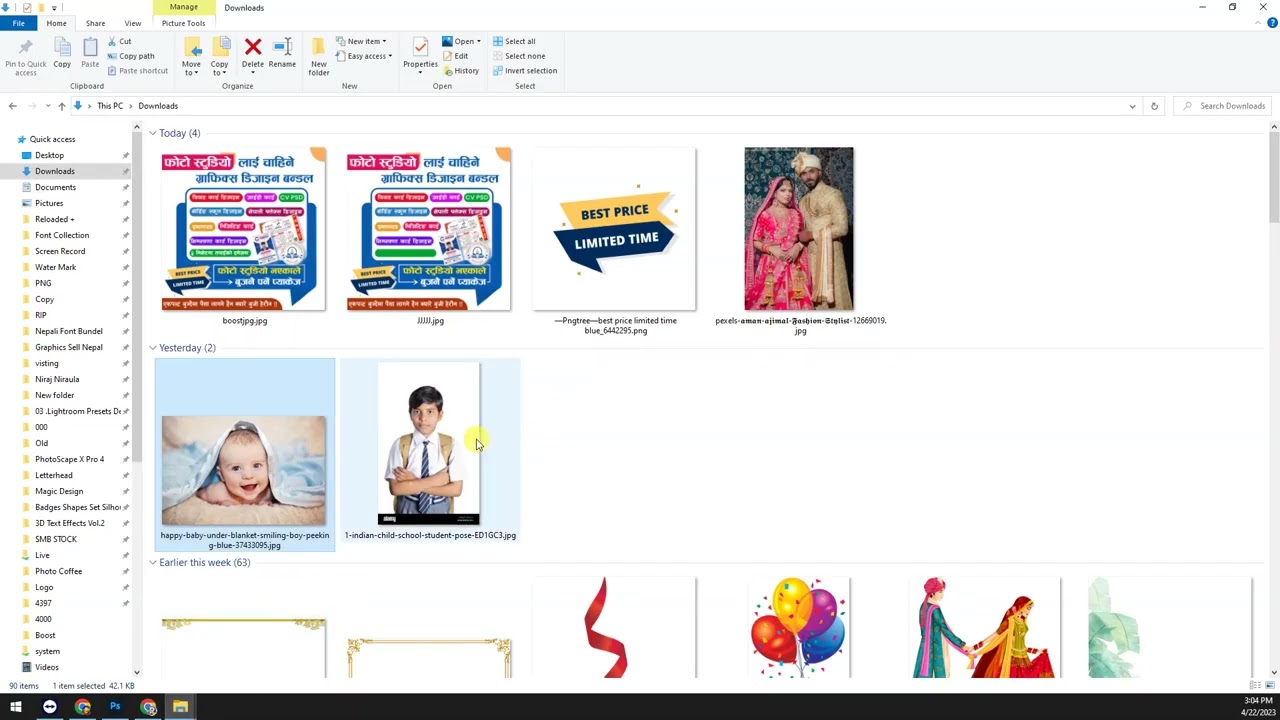
Task: Click This PC in address breadcrumb
Action: pyautogui.click(x=110, y=106)
